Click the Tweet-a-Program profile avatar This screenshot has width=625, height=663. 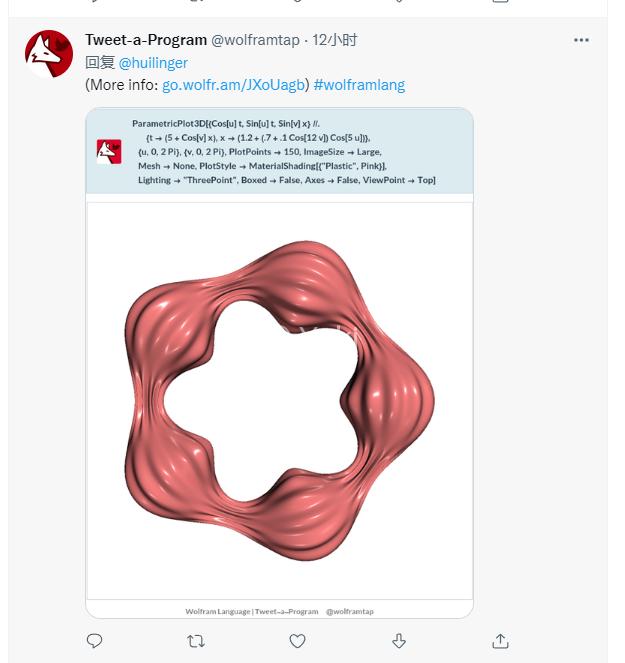pyautogui.click(x=48, y=55)
